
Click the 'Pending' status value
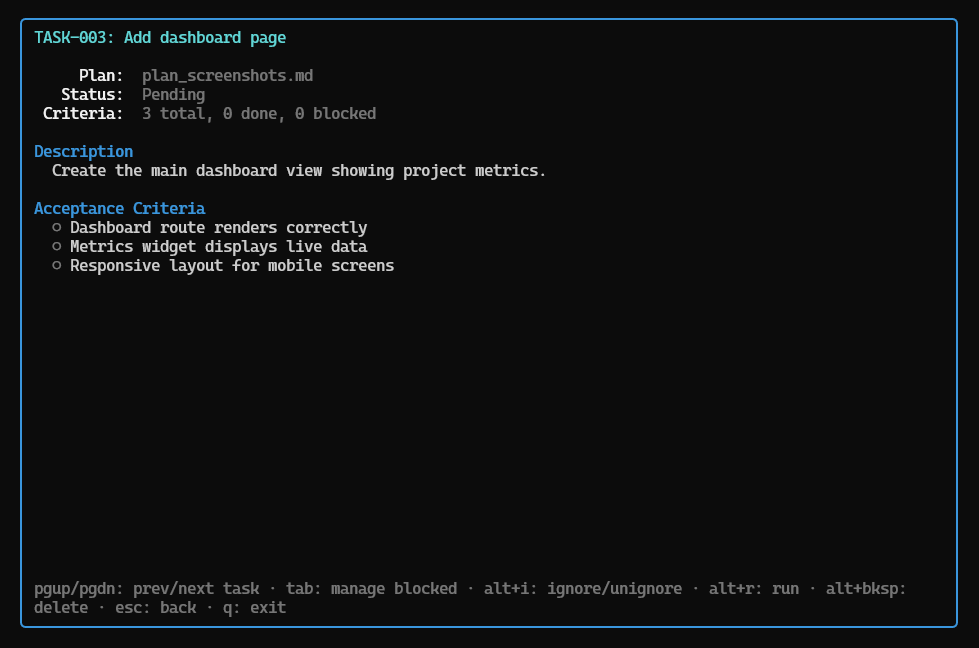[x=173, y=95]
